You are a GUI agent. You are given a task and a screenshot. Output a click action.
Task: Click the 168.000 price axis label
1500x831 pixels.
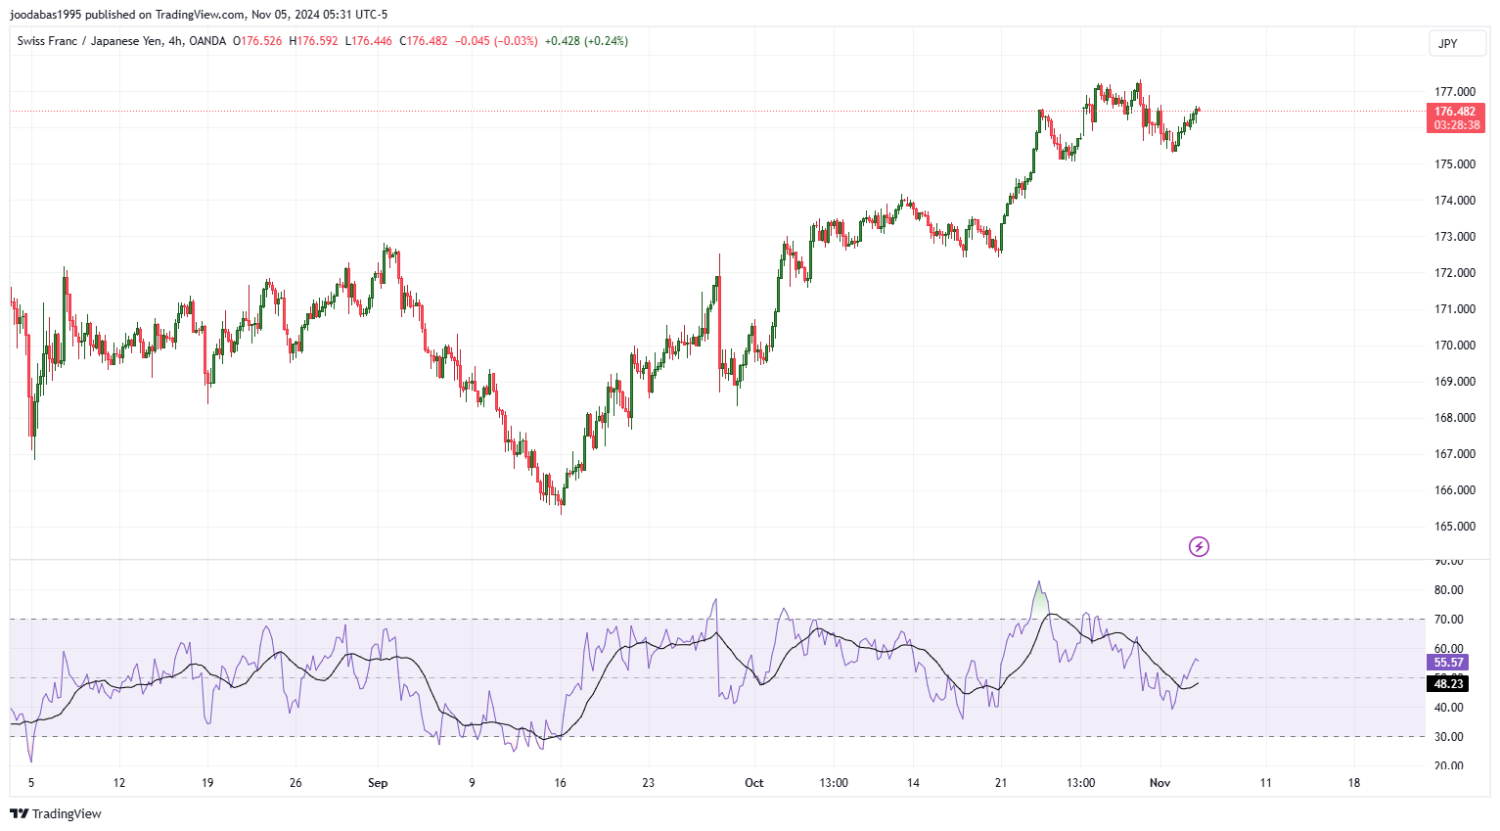tap(1455, 418)
